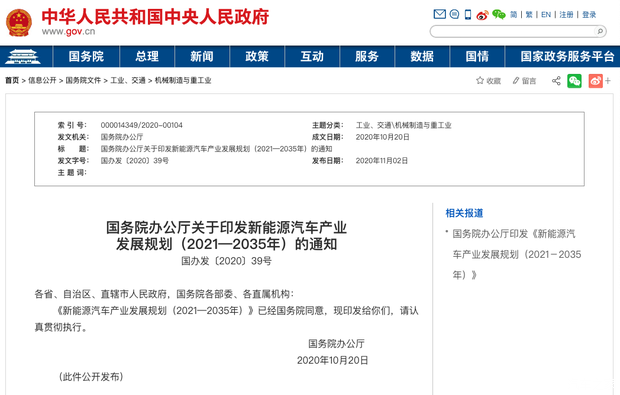
Task: Click the 国办发〔2020〕39号 subtitle under headline
Action: click(226, 261)
